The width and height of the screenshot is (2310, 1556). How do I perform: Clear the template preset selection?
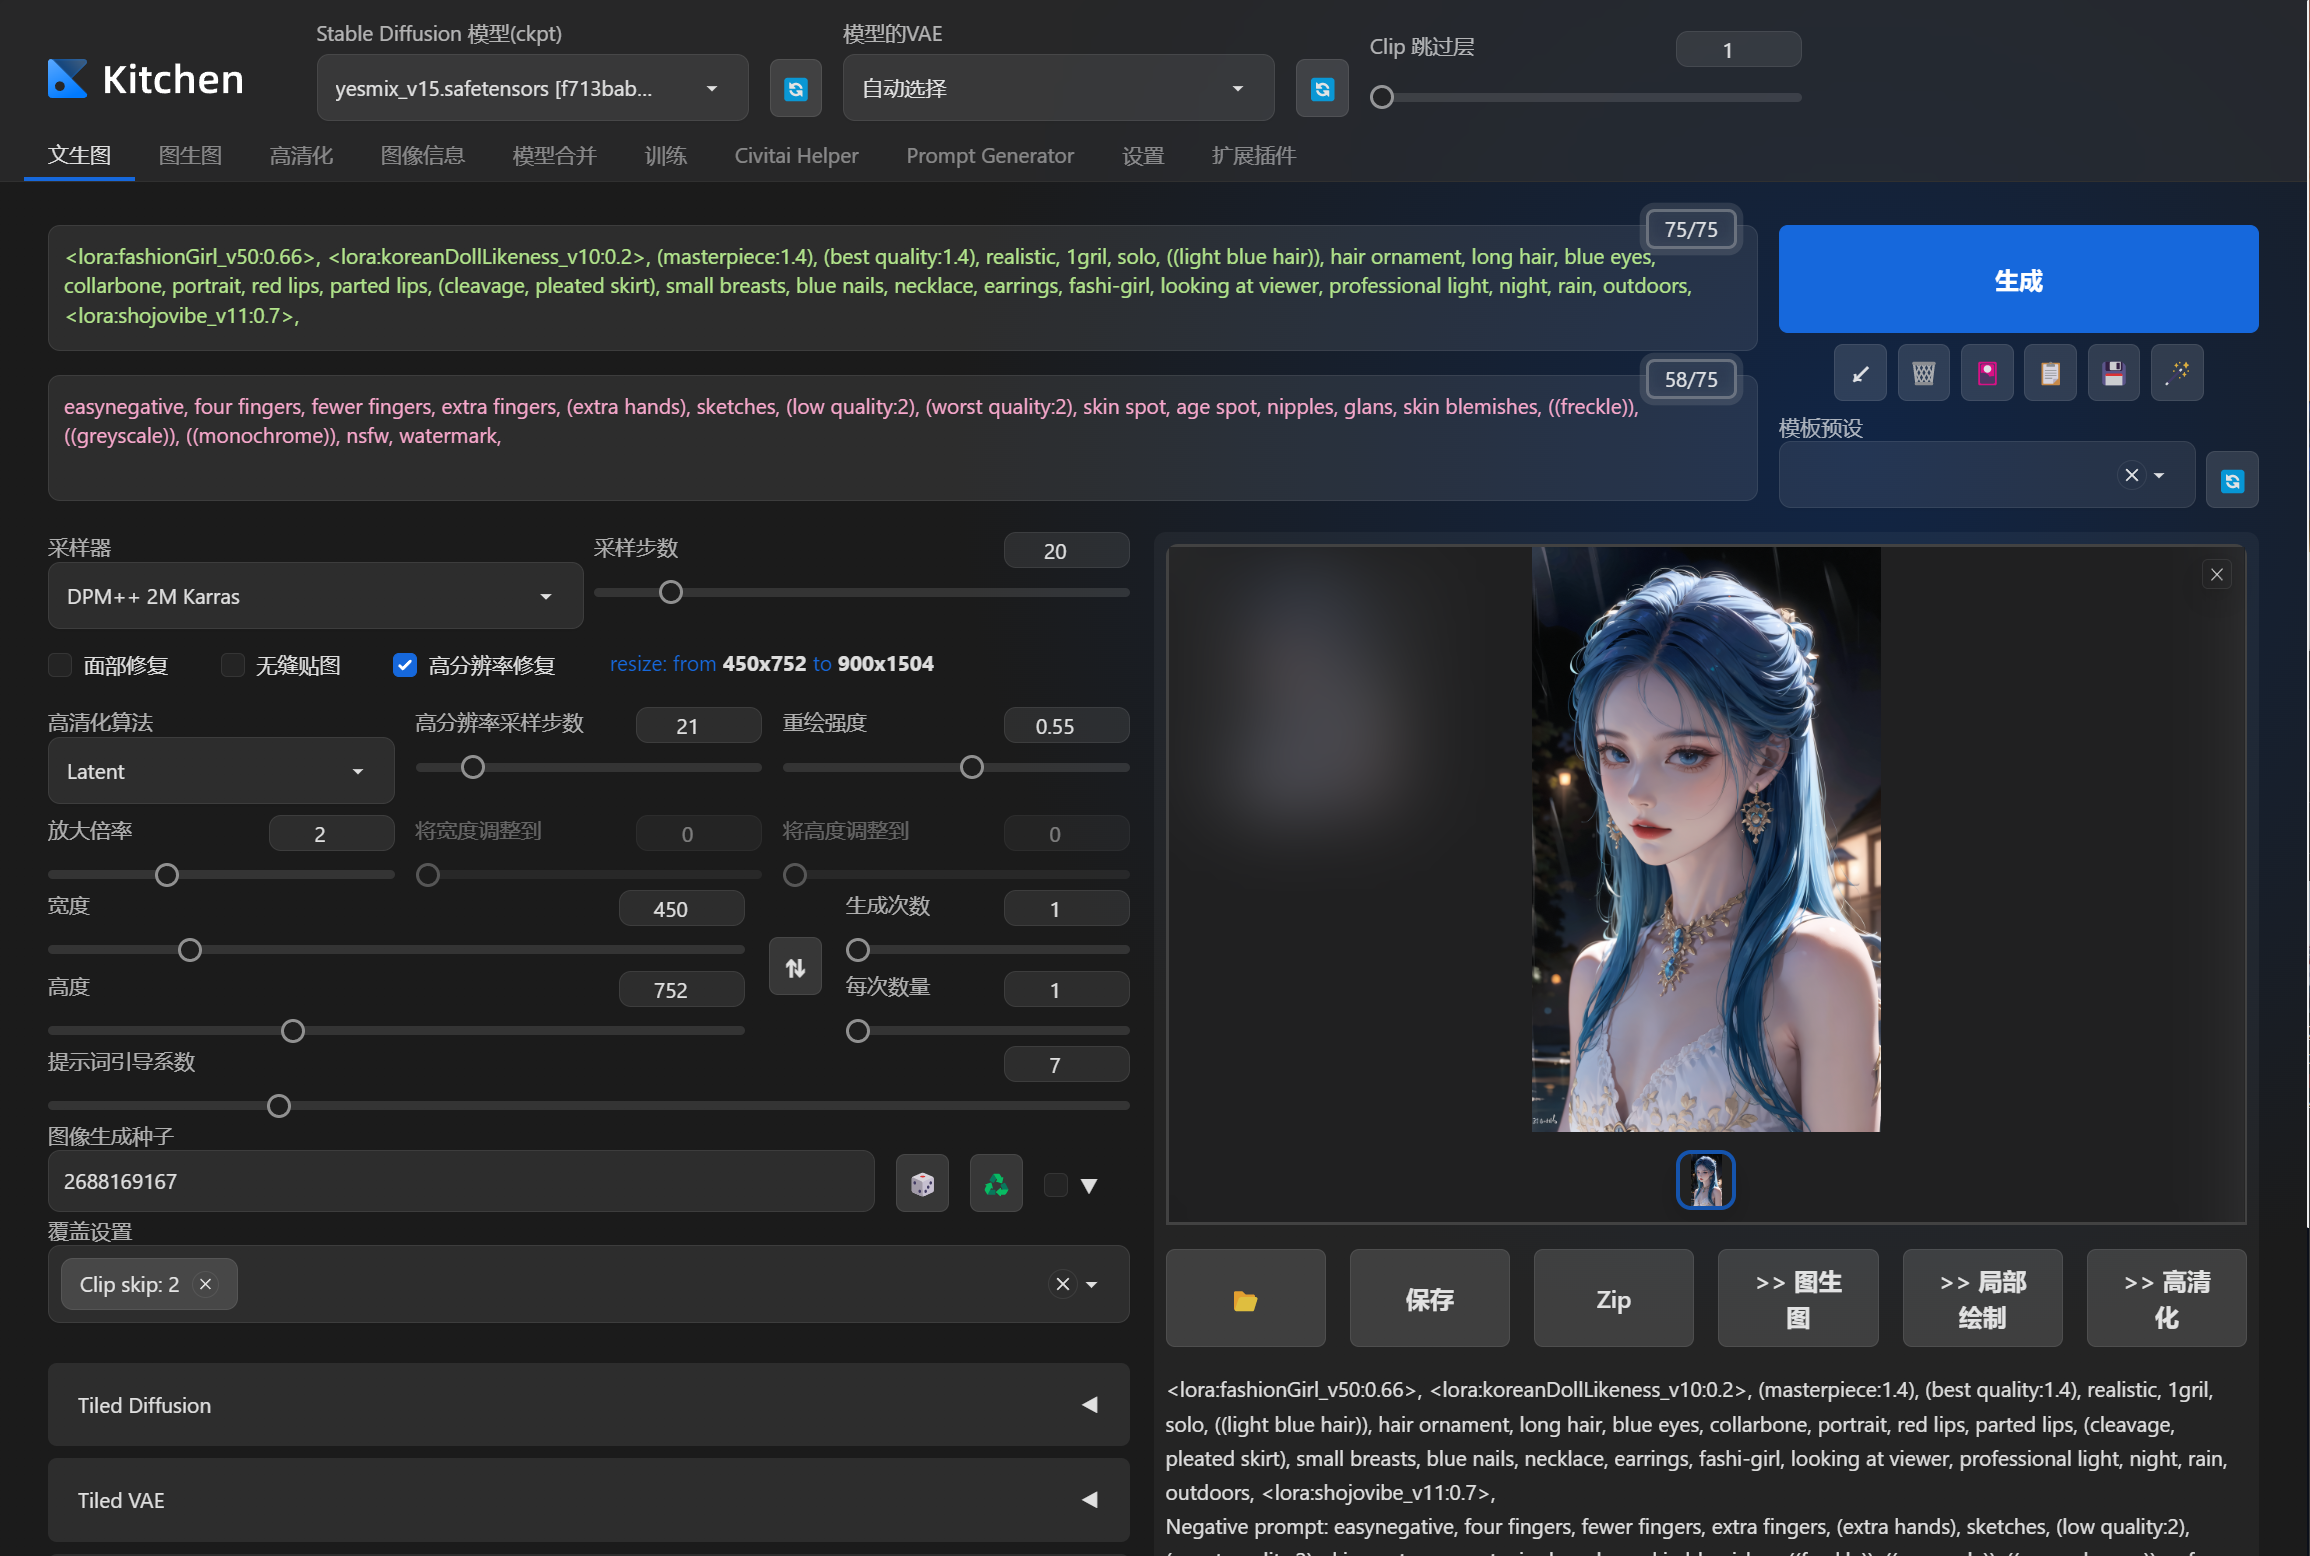2131,475
